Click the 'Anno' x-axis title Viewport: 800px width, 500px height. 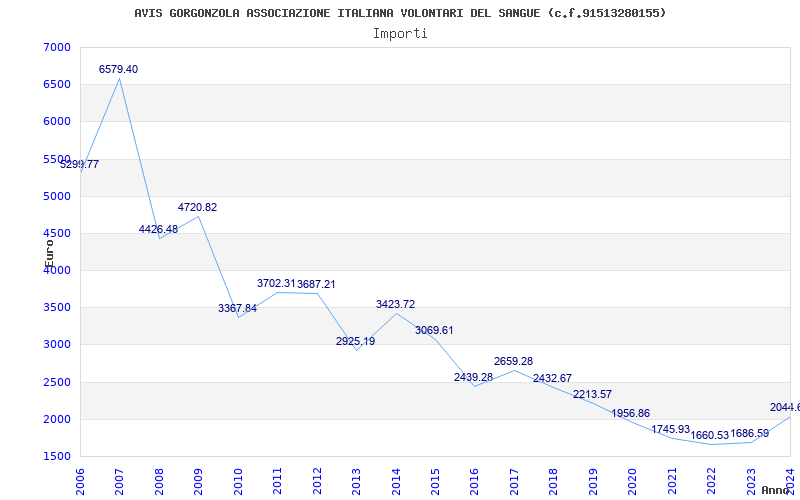pyautogui.click(x=776, y=490)
